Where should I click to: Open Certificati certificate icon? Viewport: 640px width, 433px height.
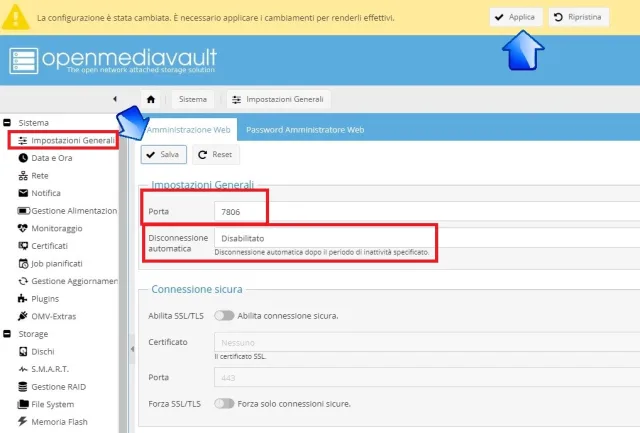tap(23, 246)
